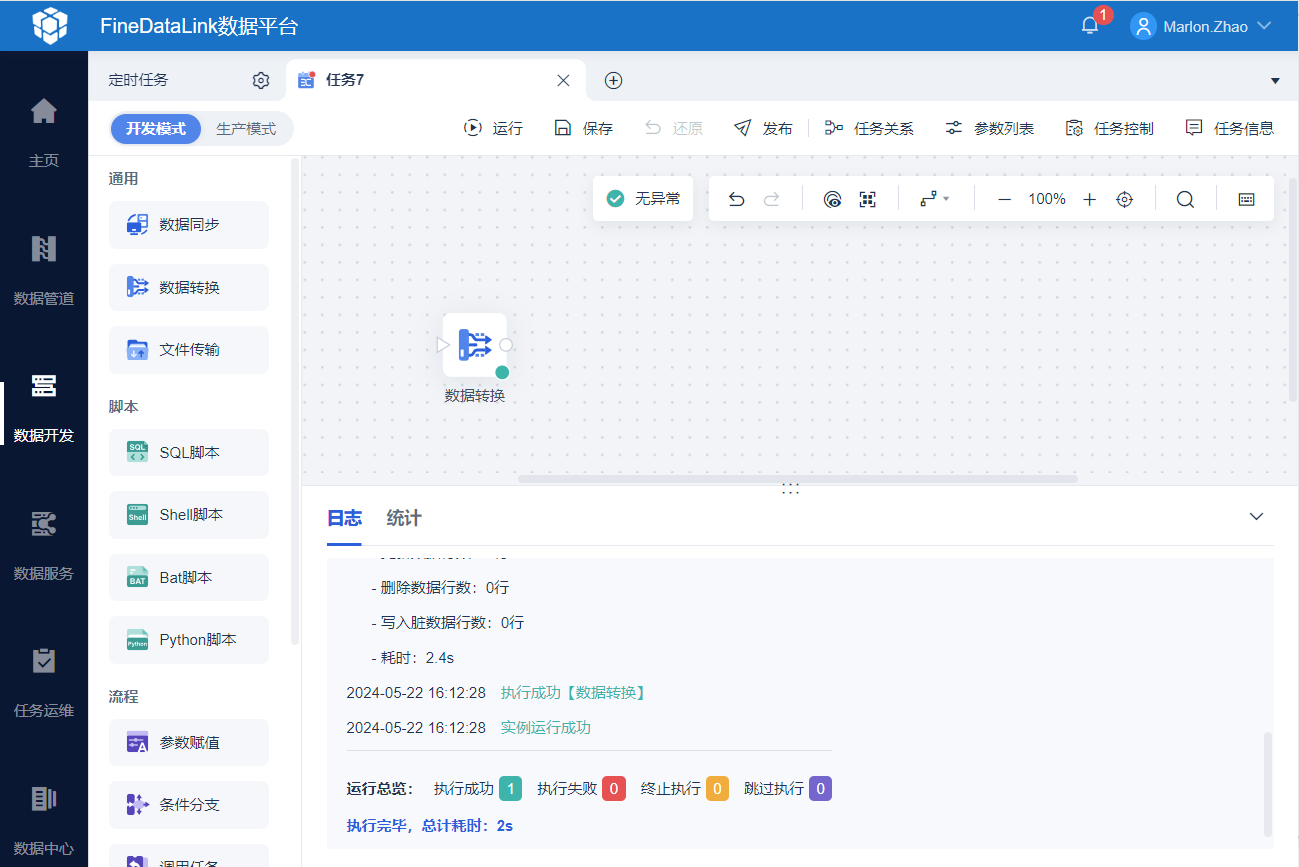
Task: Click the 实例运行成功 log entry
Action: tap(546, 728)
